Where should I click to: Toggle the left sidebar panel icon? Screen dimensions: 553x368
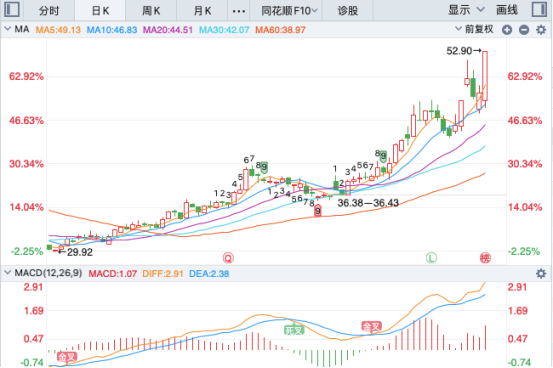tap(12, 10)
